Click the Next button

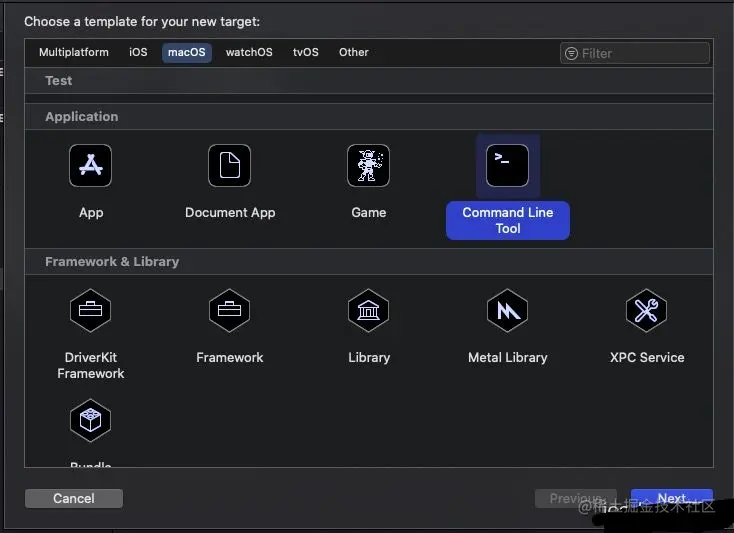[672, 498]
